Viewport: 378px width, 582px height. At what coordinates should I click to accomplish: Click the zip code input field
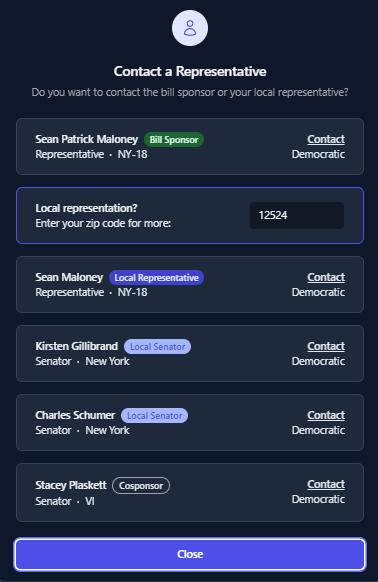coord(297,215)
